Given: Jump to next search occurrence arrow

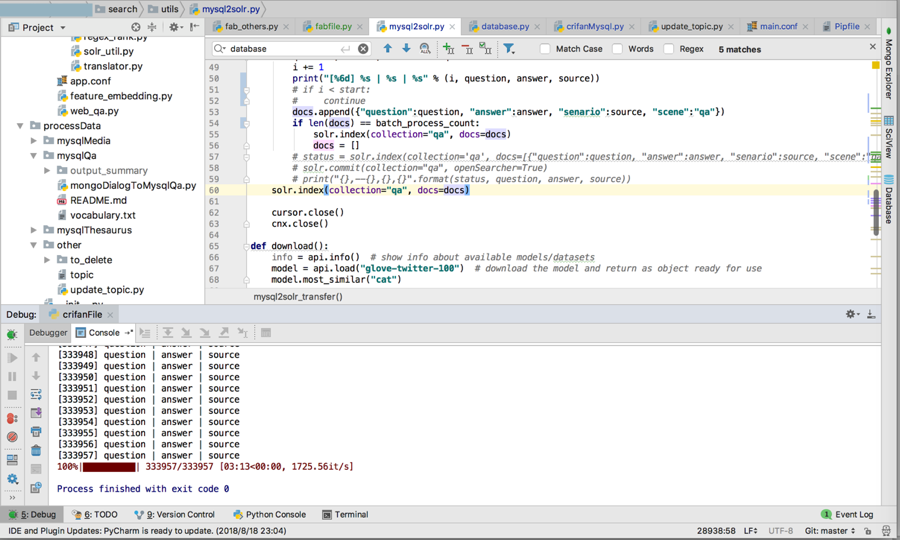Looking at the screenshot, I should [x=406, y=48].
